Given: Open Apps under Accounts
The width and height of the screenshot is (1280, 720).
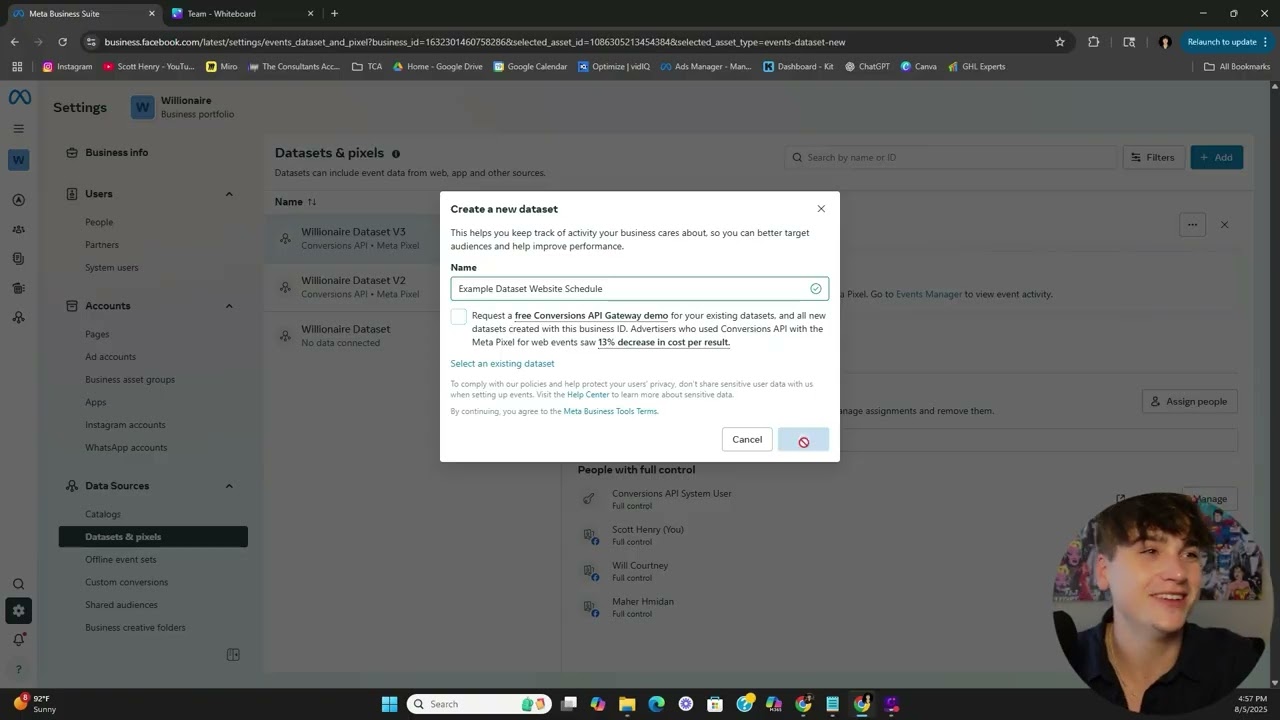Looking at the screenshot, I should [x=95, y=402].
